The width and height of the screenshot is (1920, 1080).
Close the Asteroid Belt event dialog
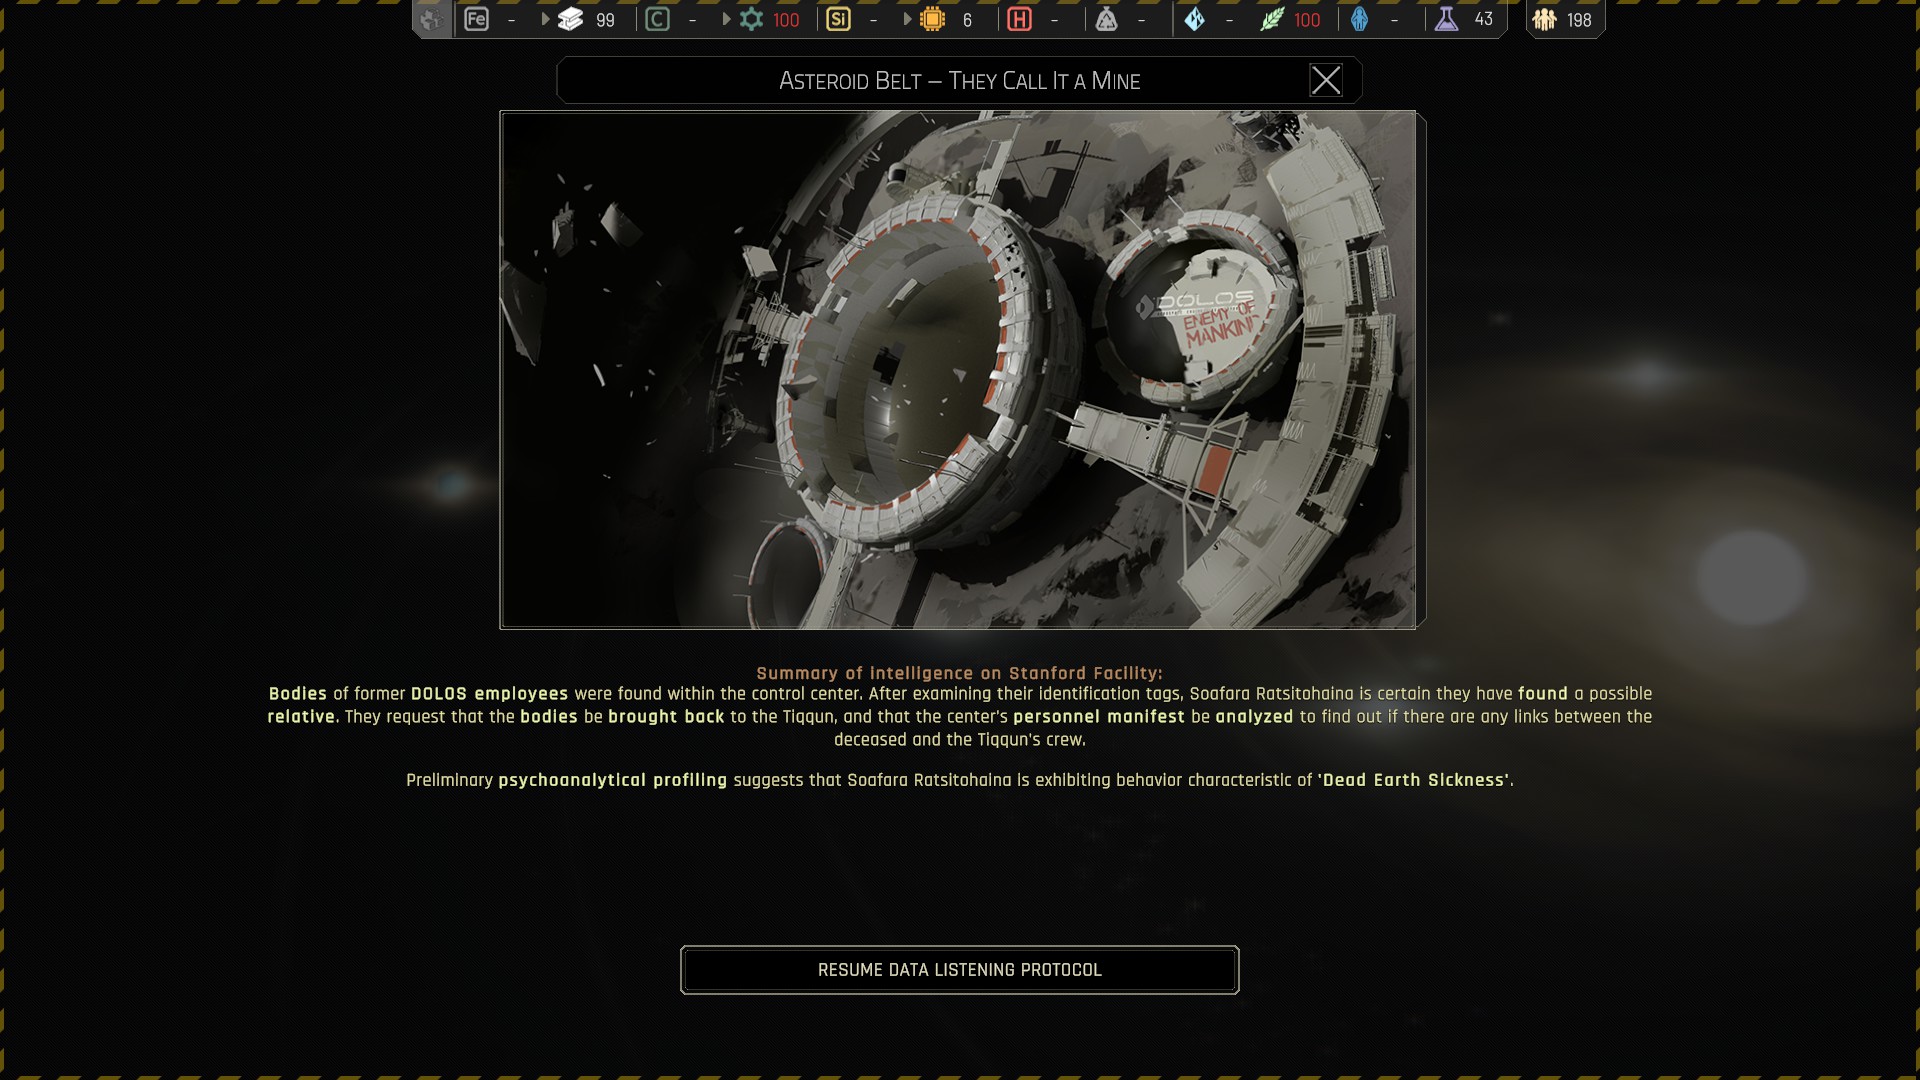pos(1325,80)
